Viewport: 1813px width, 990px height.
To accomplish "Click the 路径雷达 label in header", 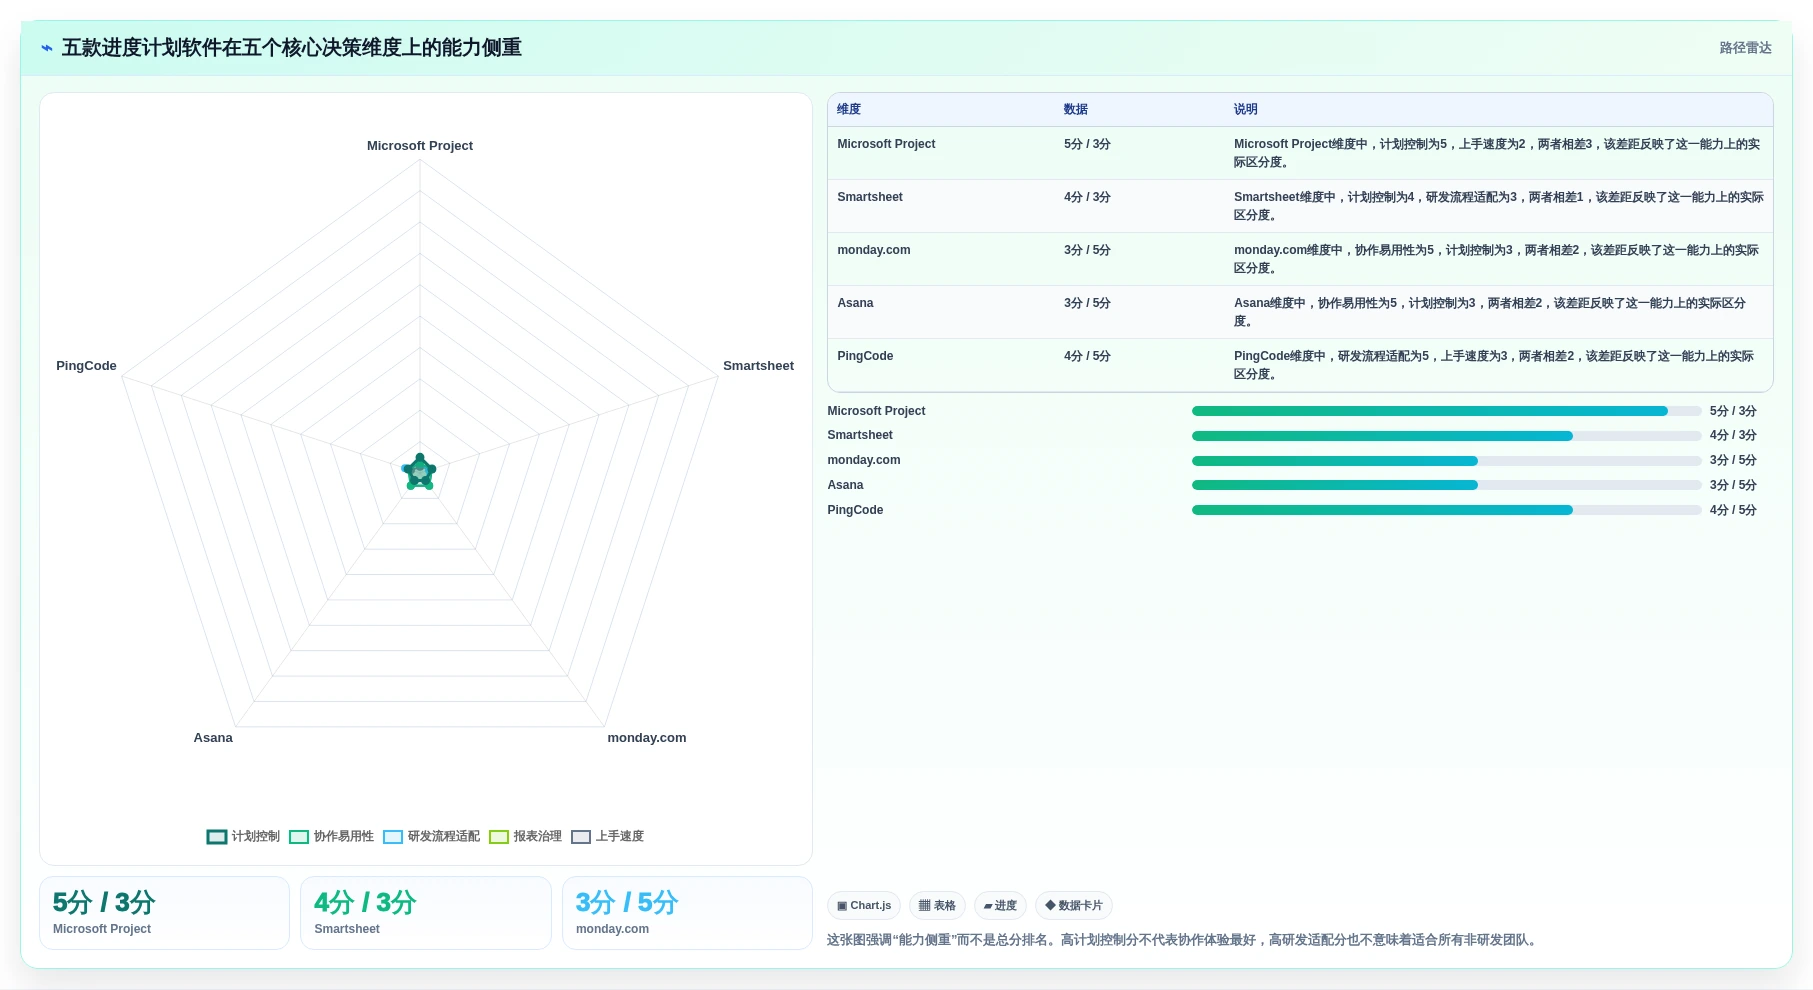I will tap(1745, 48).
